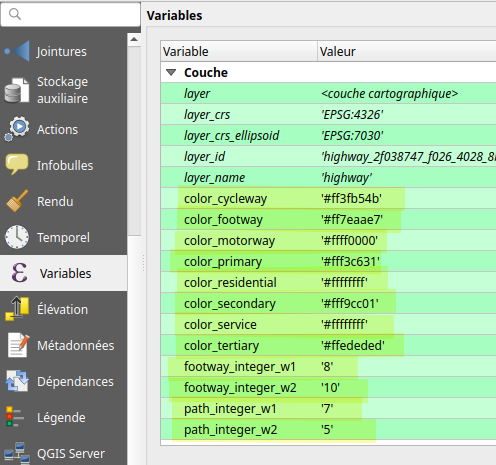This screenshot has width=496, height=465.
Task: Select the layer_name variable name
Action: point(214,178)
